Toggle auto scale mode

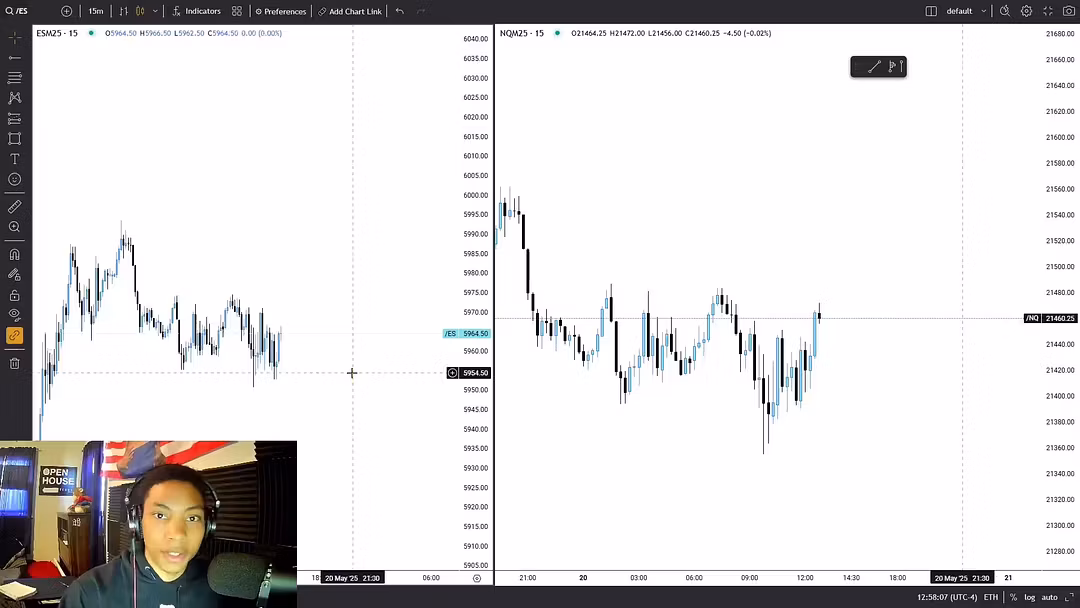(x=1049, y=597)
